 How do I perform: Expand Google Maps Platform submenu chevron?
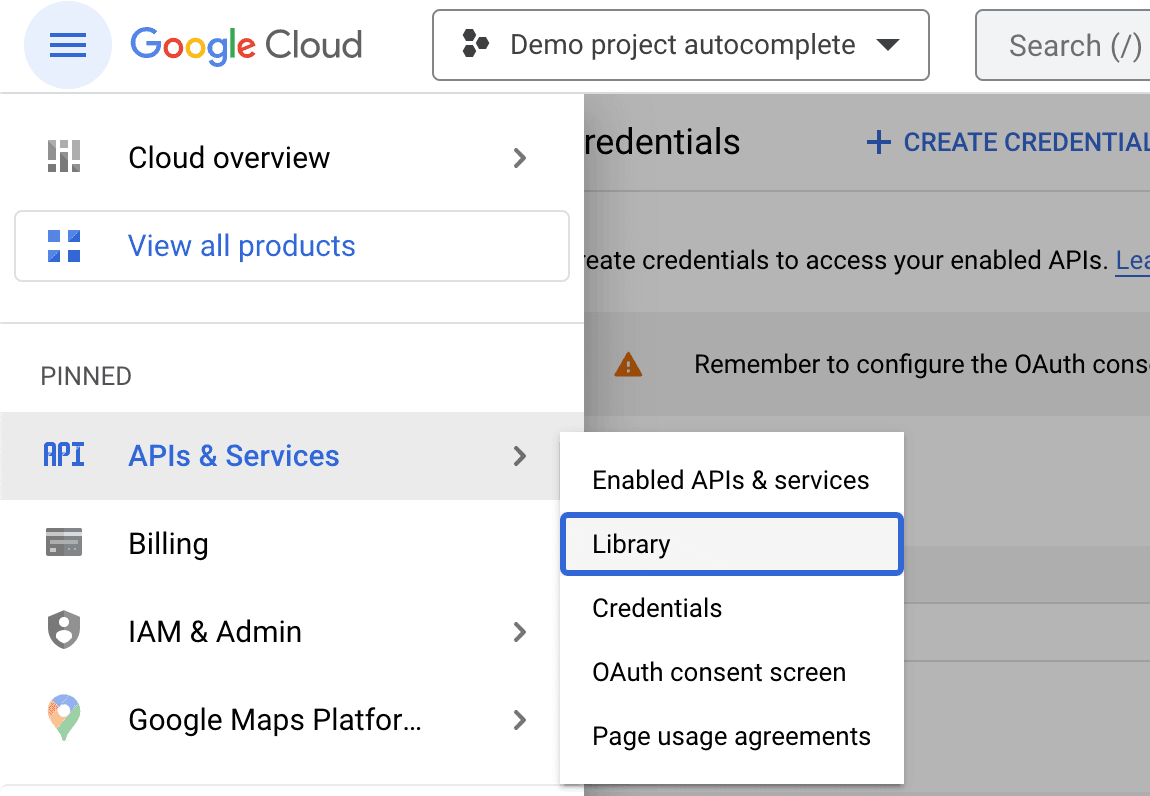[520, 720]
